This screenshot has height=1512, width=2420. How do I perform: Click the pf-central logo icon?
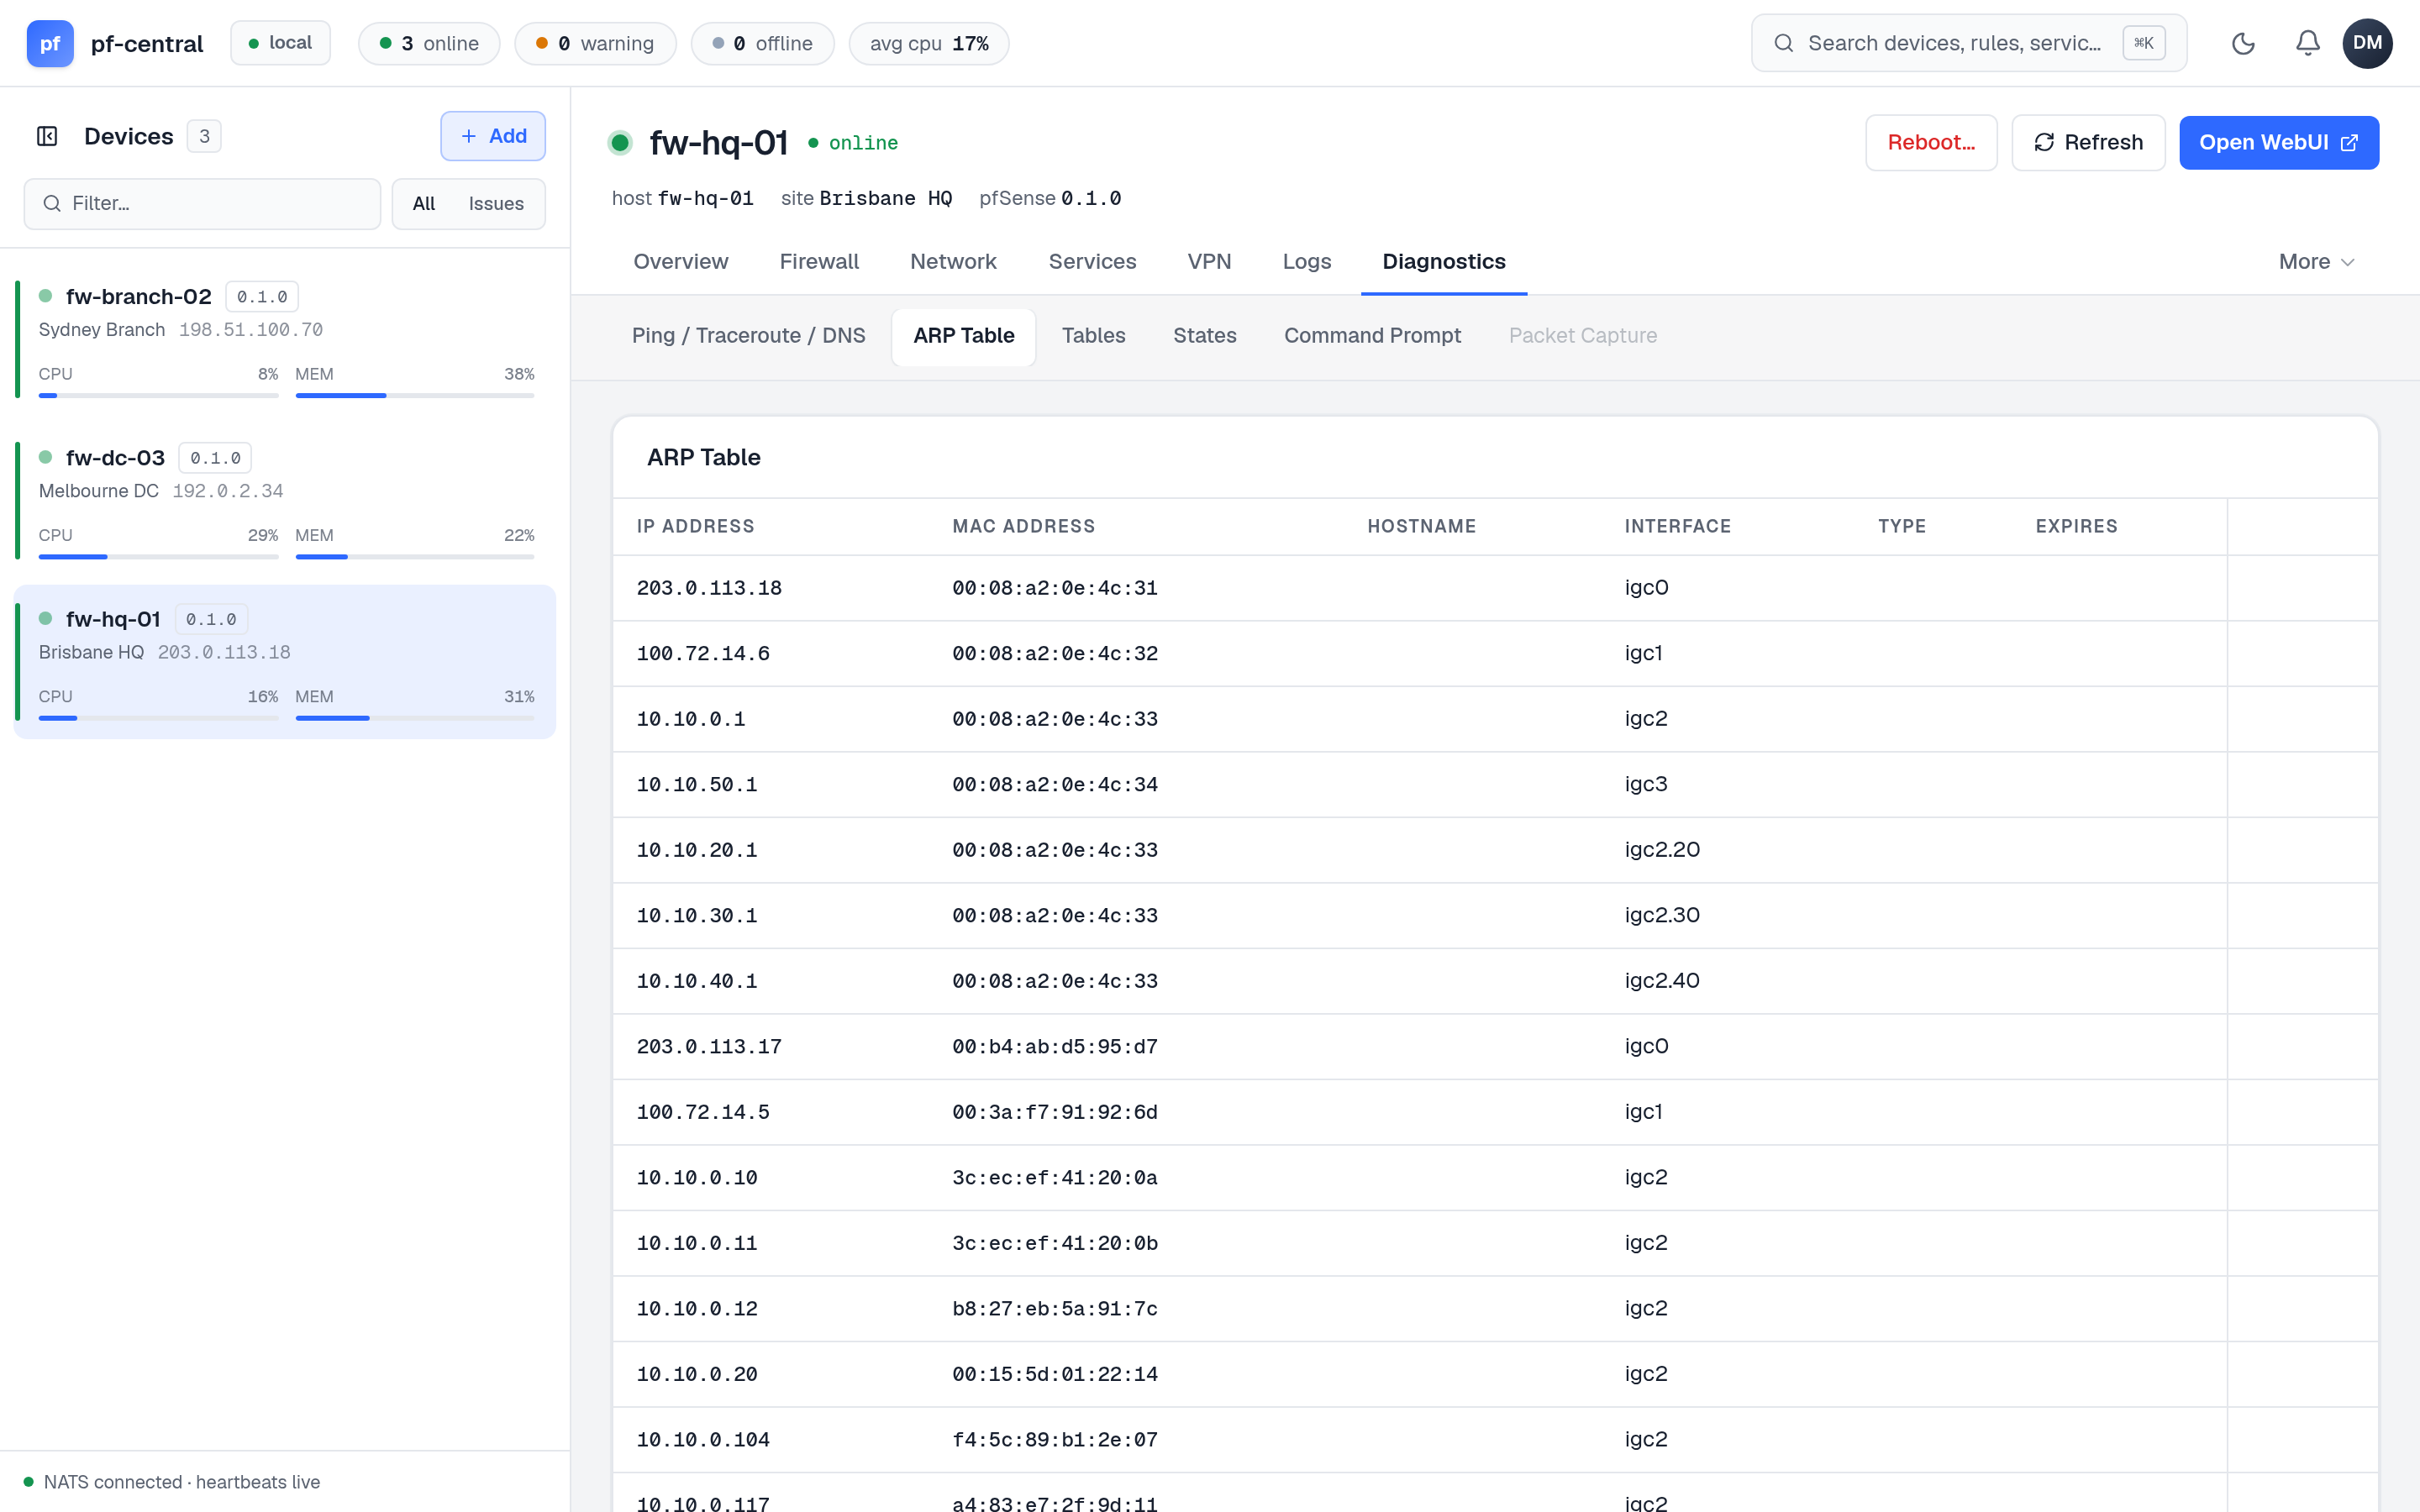(x=50, y=43)
